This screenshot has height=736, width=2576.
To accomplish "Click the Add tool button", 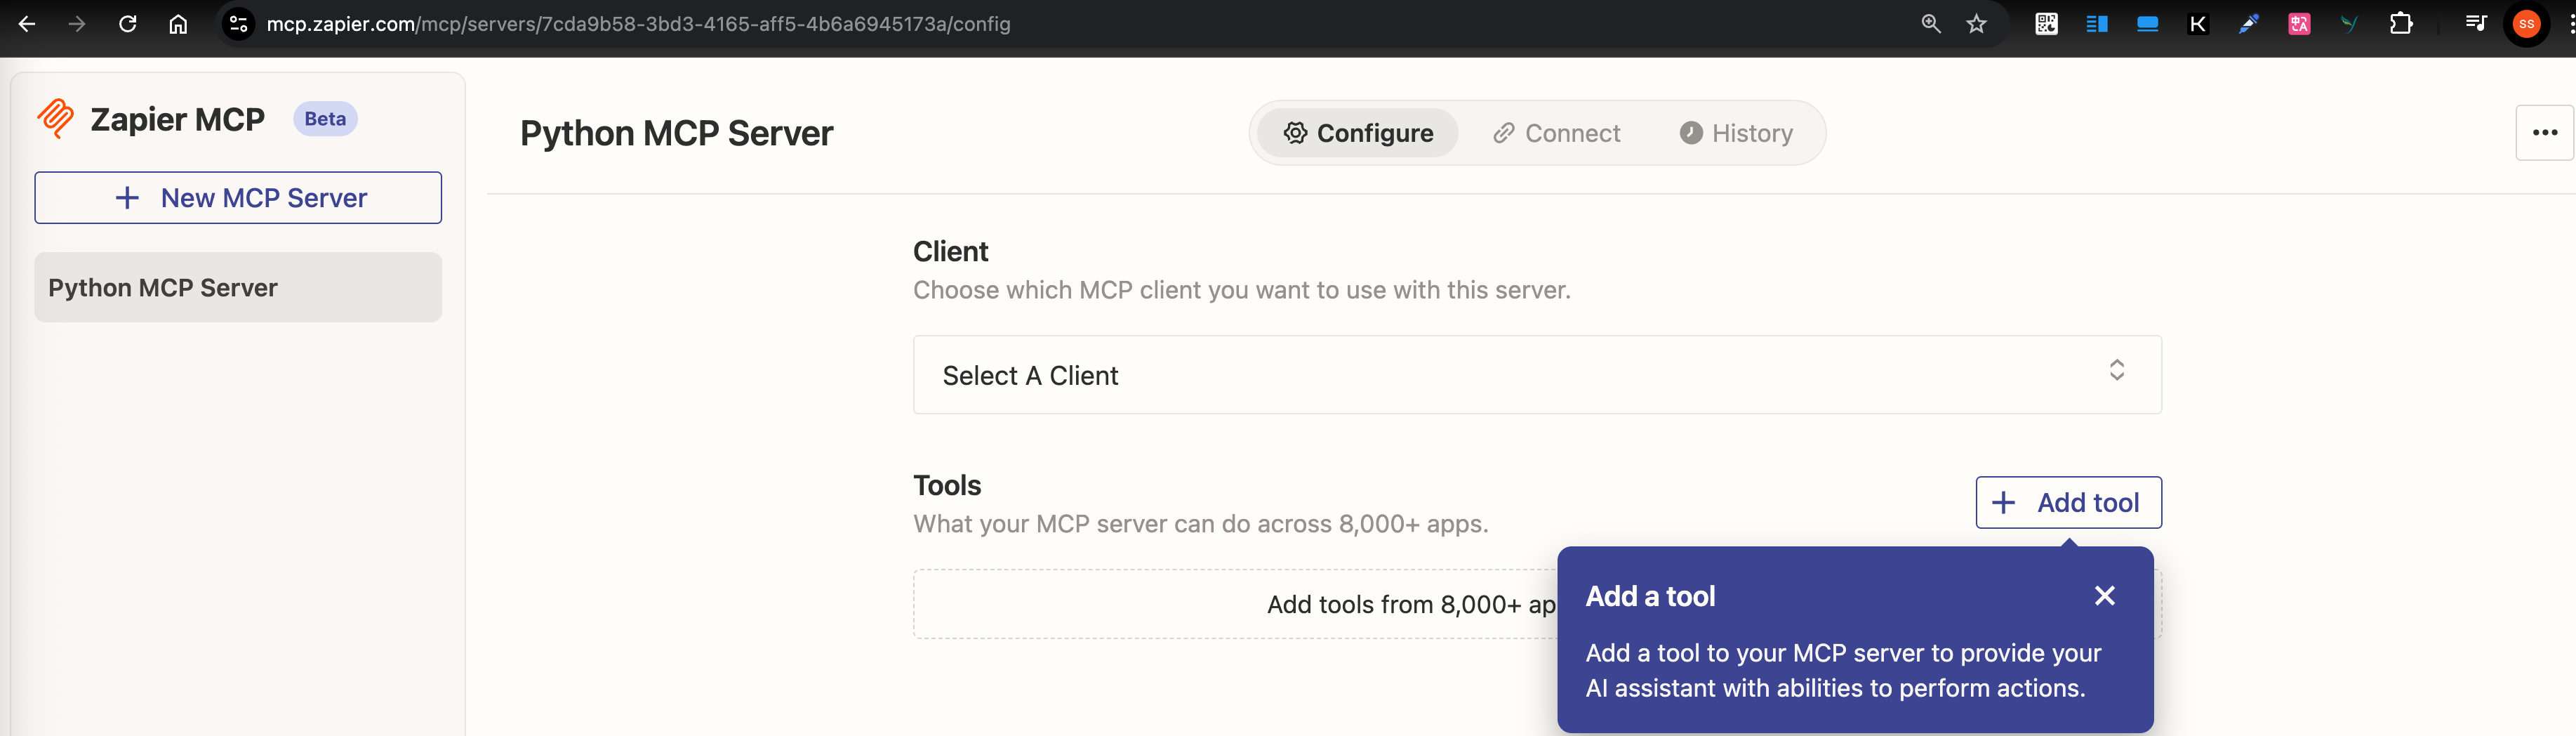I will coord(2068,502).
